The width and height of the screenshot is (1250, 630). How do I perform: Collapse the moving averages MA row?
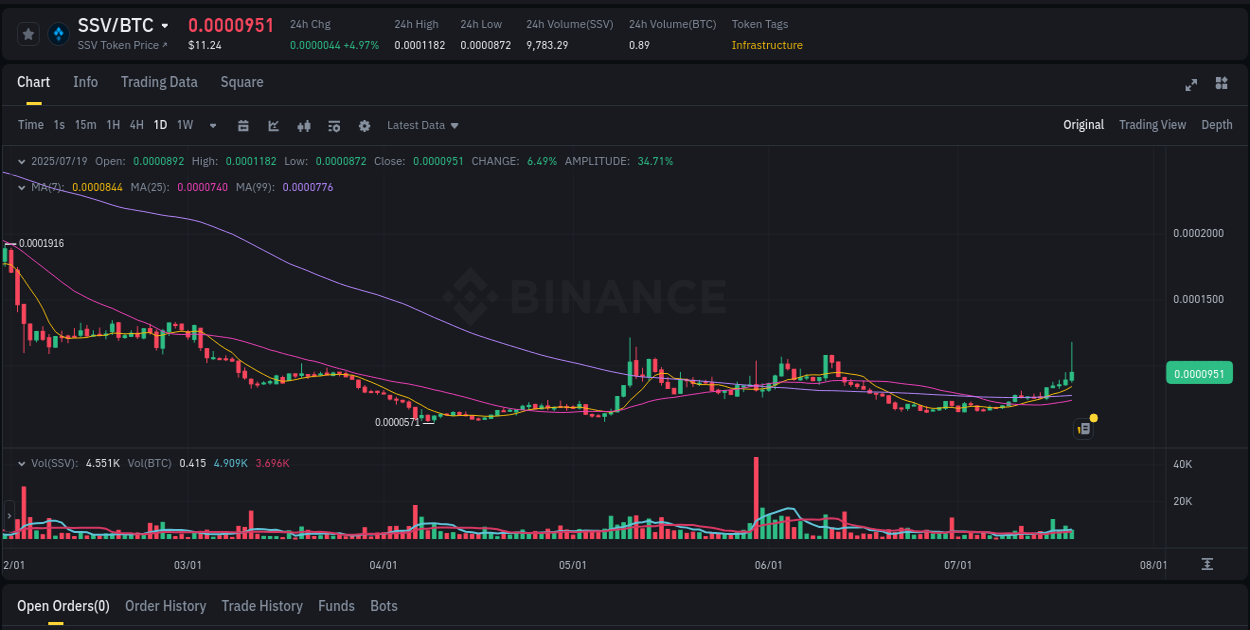point(22,187)
